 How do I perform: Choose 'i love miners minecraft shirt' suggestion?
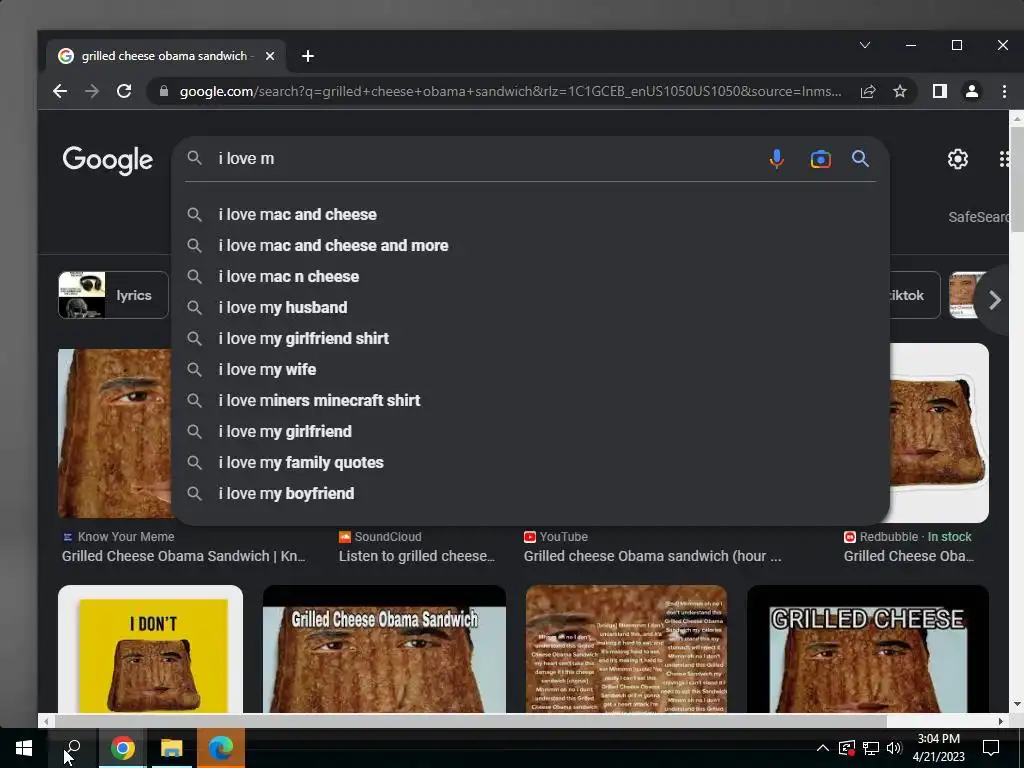530,400
